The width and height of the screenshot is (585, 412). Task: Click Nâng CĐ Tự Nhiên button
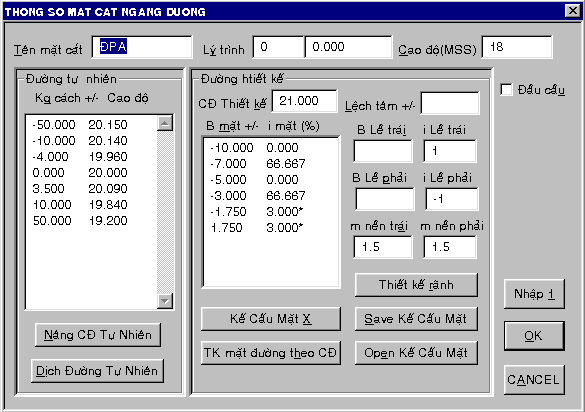(98, 335)
